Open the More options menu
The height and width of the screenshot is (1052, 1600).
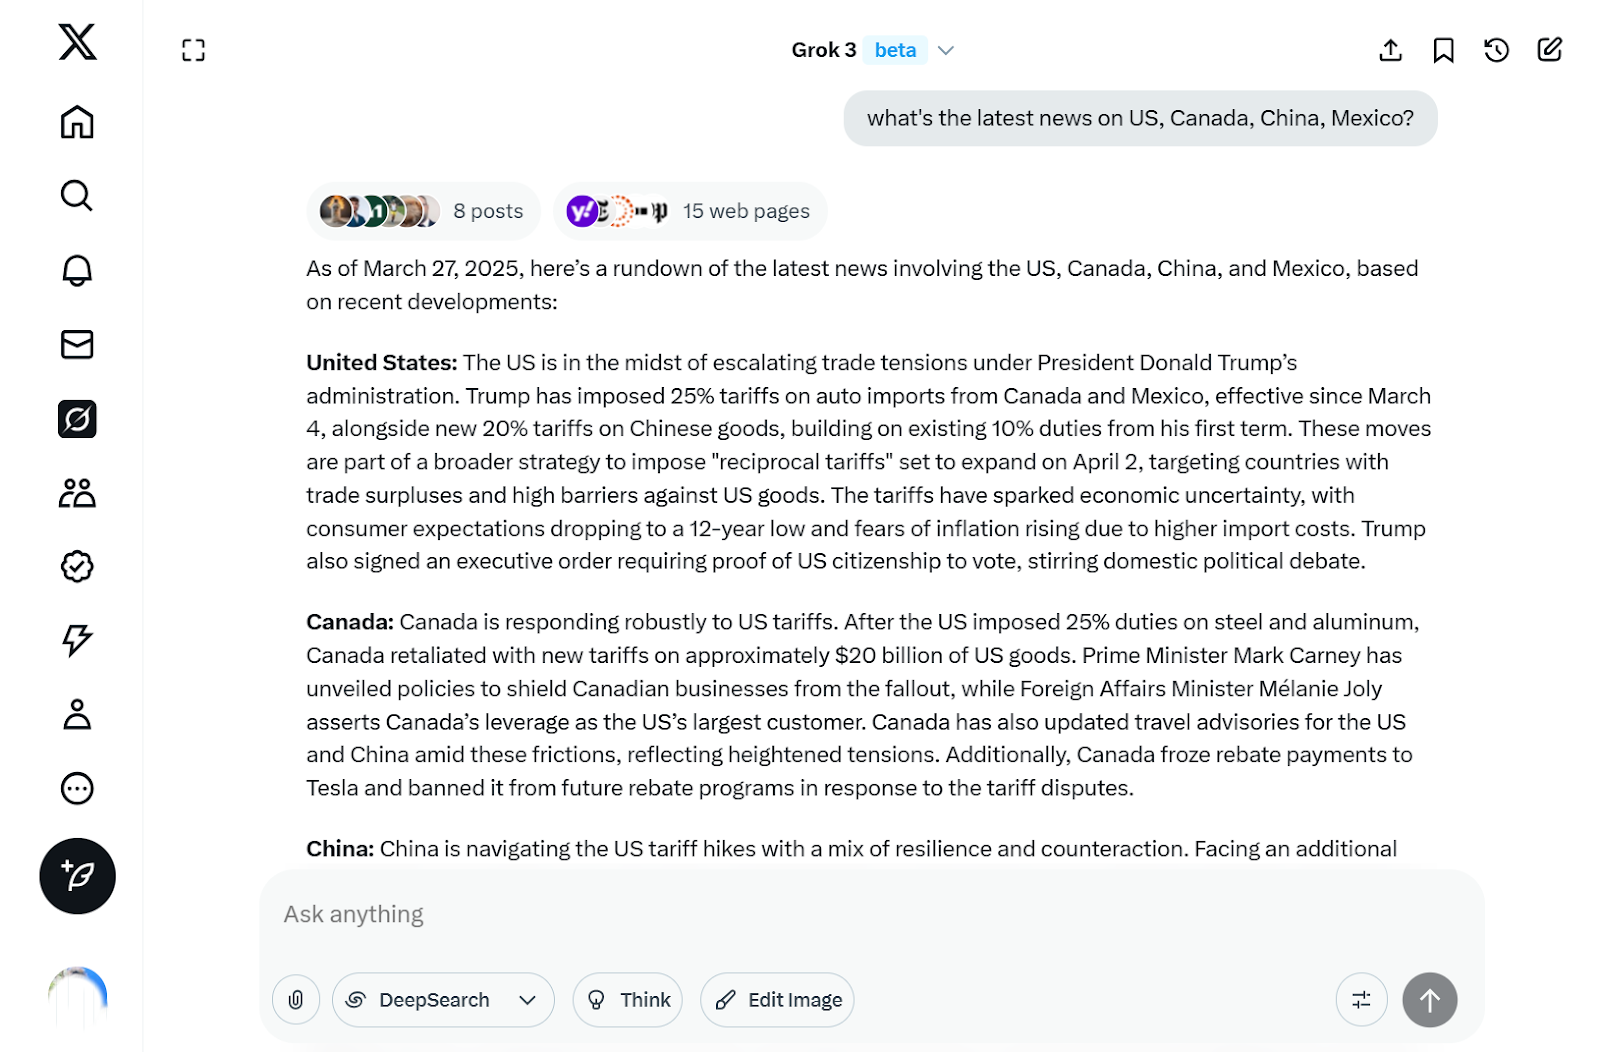[x=77, y=789]
